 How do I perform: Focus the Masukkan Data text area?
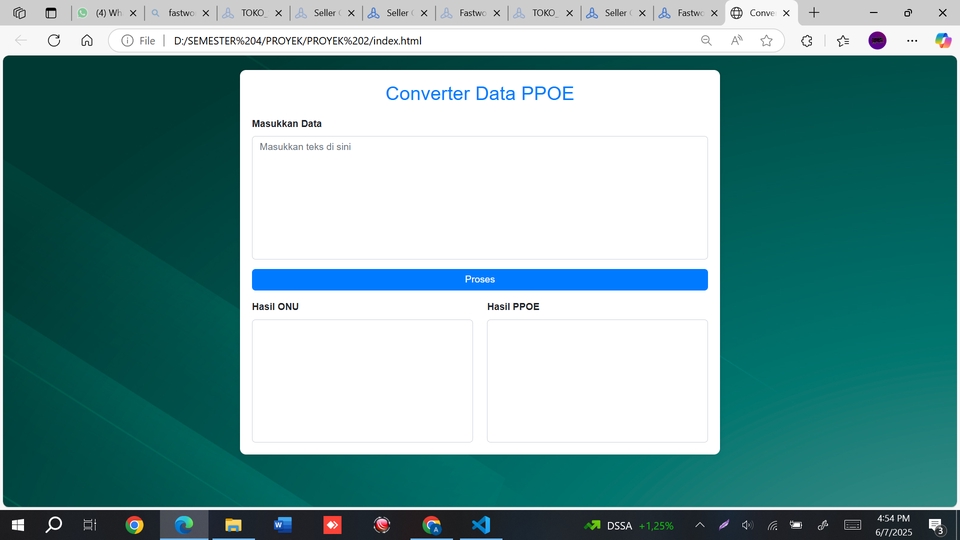pyautogui.click(x=479, y=198)
